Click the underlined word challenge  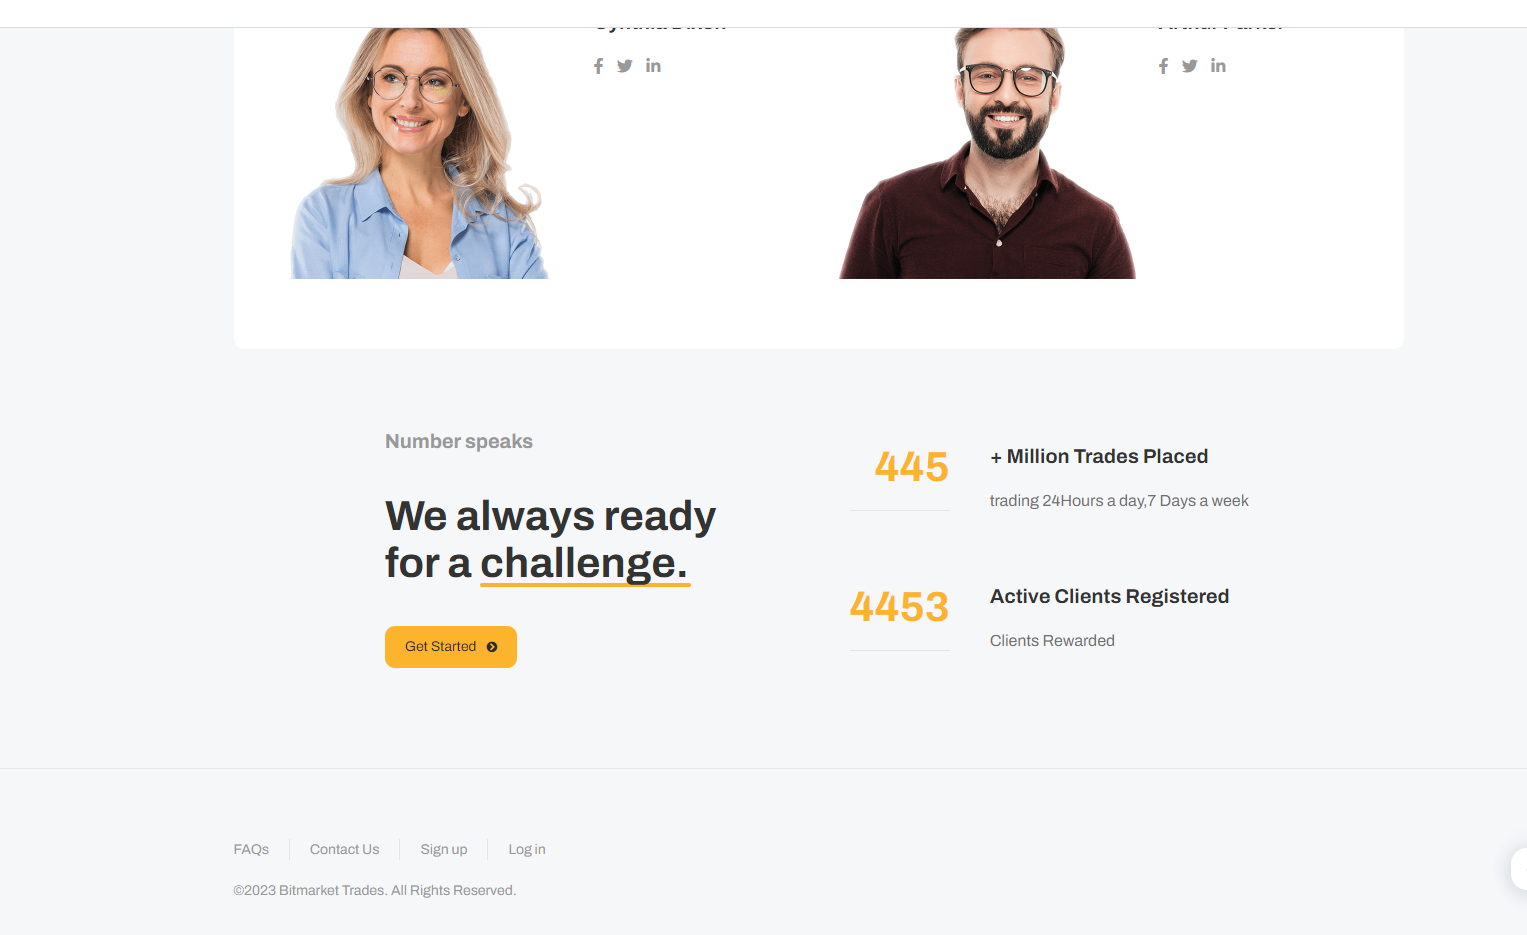coord(584,563)
